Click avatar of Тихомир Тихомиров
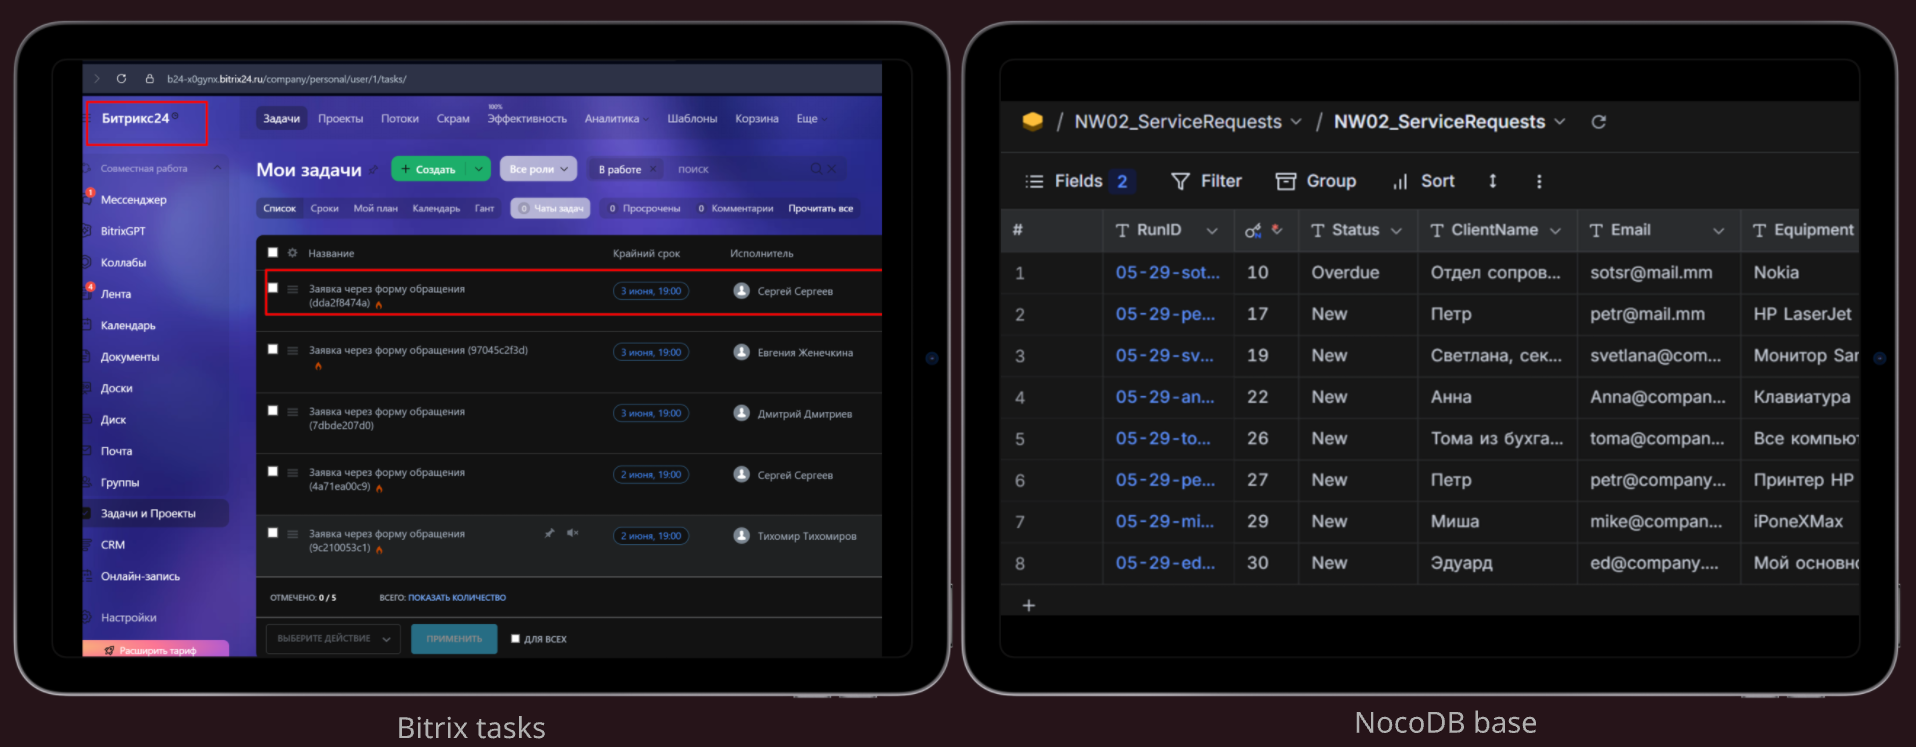The width and height of the screenshot is (1916, 747). click(741, 536)
